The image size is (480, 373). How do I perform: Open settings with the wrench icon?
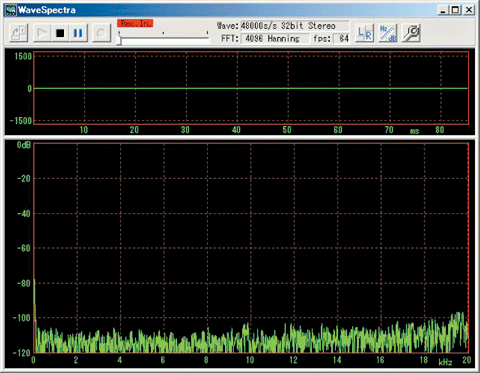(x=411, y=33)
